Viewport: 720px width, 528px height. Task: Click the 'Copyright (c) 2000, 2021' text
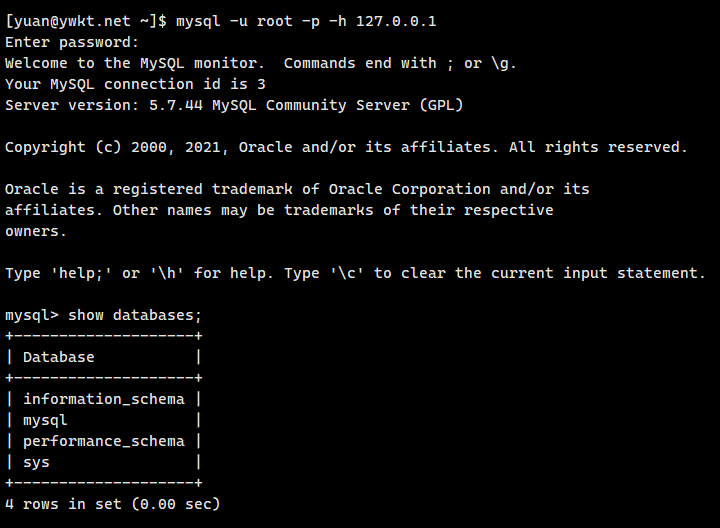117,147
